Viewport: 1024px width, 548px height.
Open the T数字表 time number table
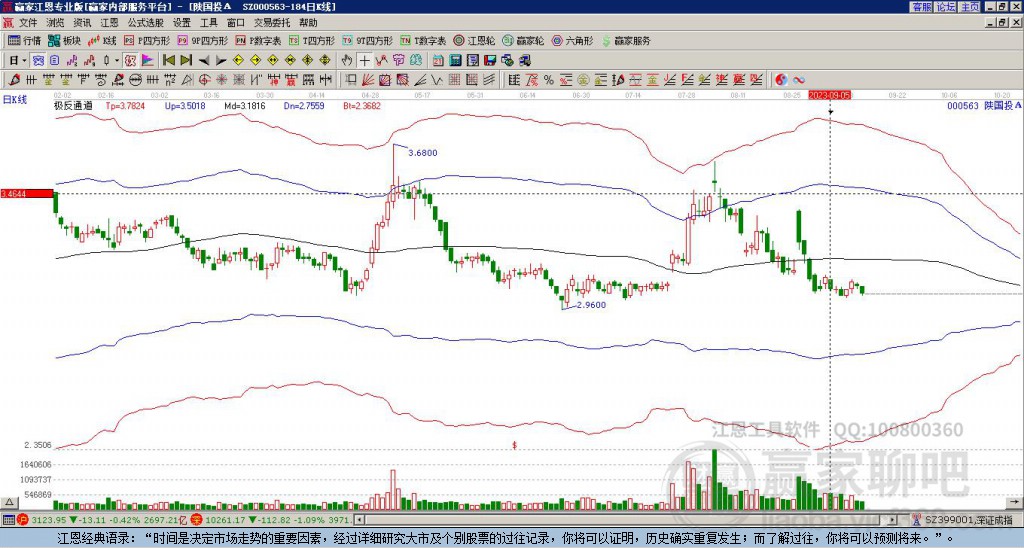(423, 40)
